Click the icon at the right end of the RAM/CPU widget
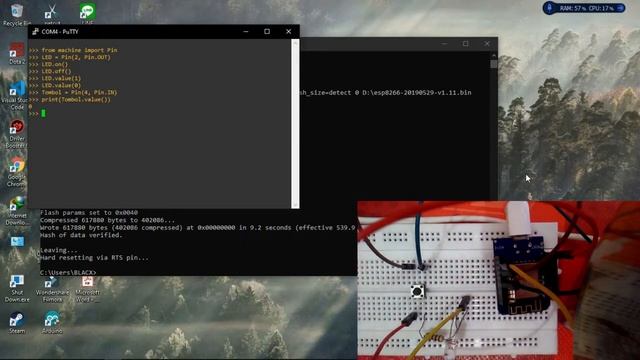Viewport: 640px width, 360px height. pos(620,8)
